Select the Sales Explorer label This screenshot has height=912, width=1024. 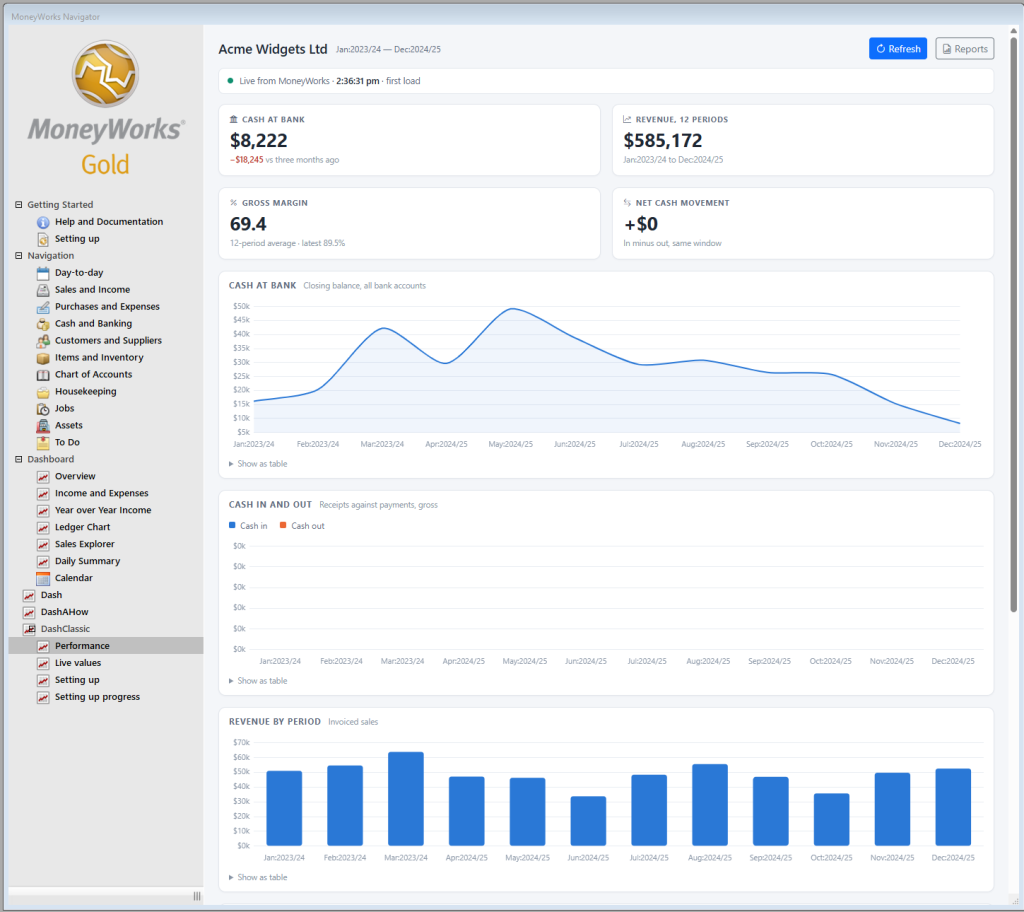click(84, 544)
